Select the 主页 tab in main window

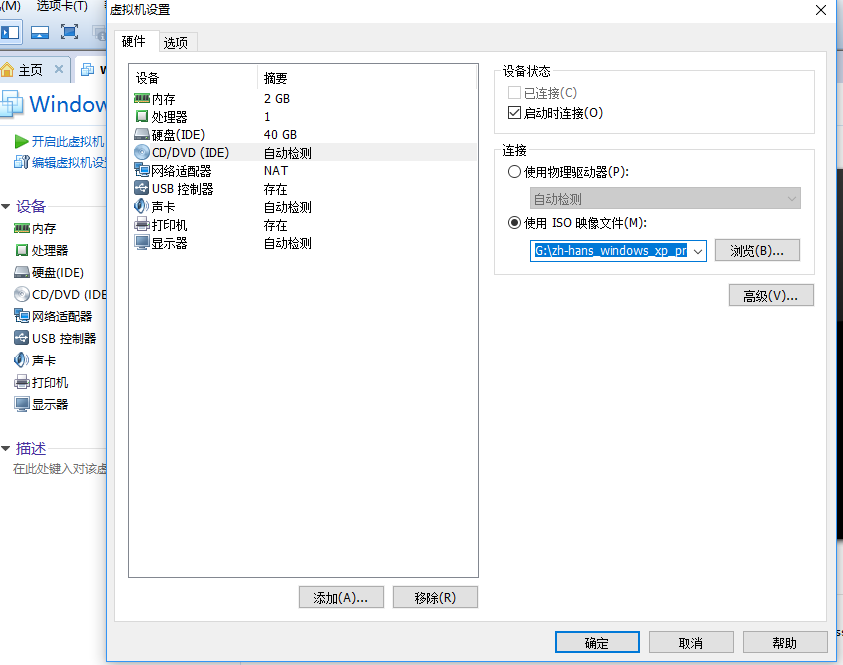point(31,70)
